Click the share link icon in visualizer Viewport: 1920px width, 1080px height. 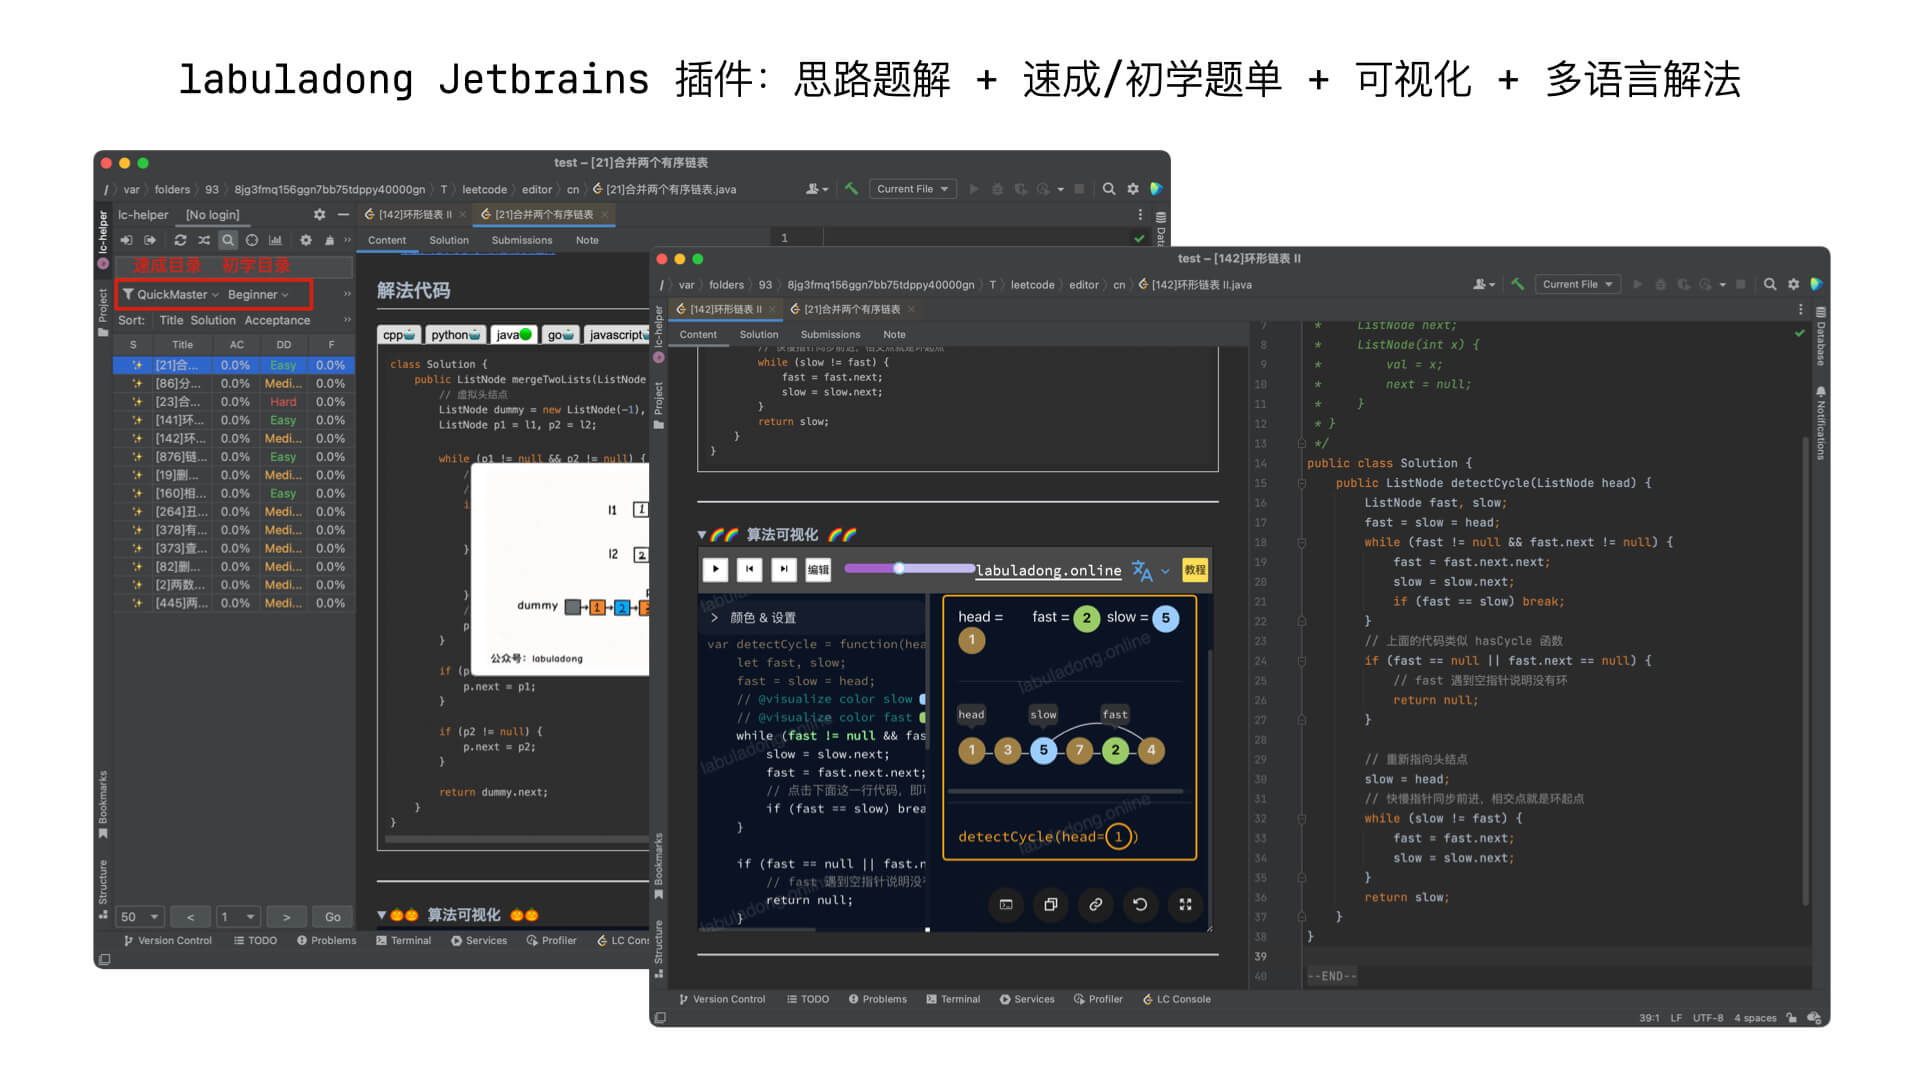coord(1096,905)
